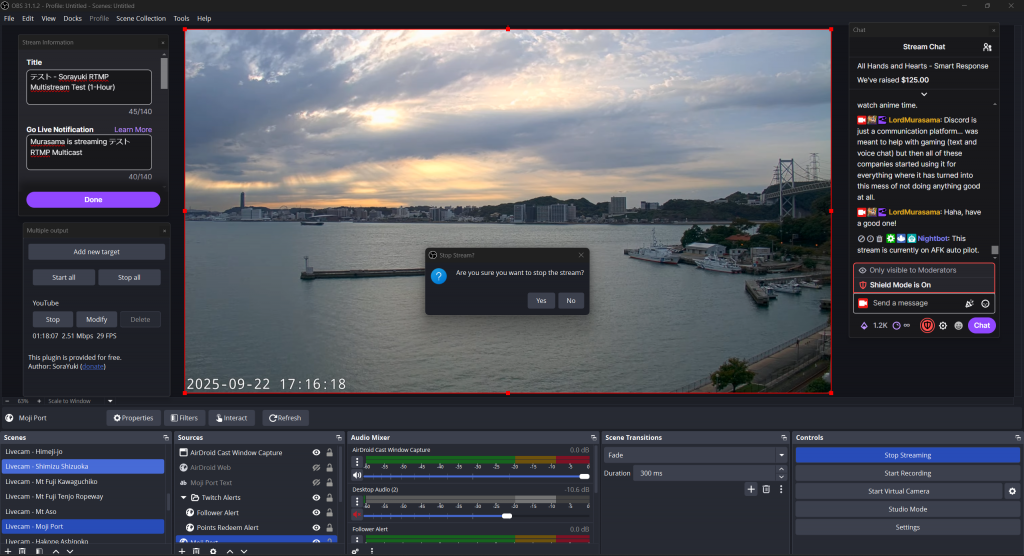Open chat settings gear icon
1024x556 pixels.
[x=943, y=325]
